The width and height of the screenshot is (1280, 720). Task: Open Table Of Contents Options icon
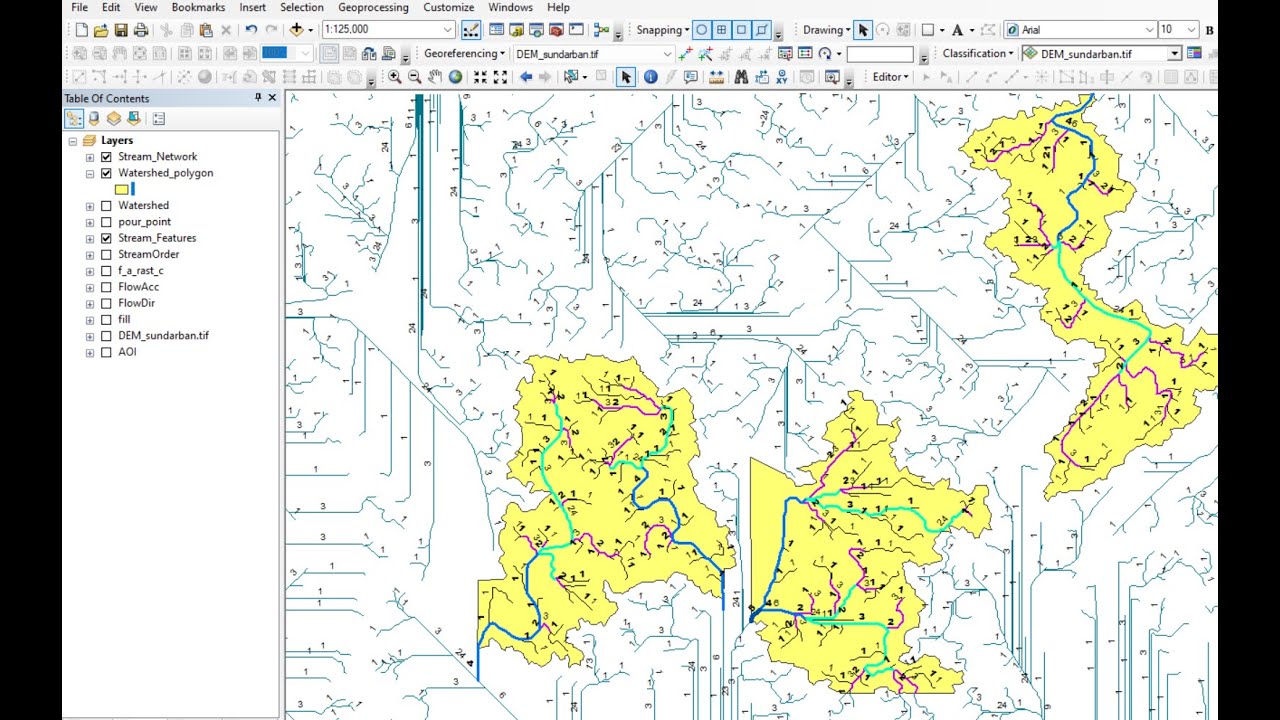tap(158, 118)
